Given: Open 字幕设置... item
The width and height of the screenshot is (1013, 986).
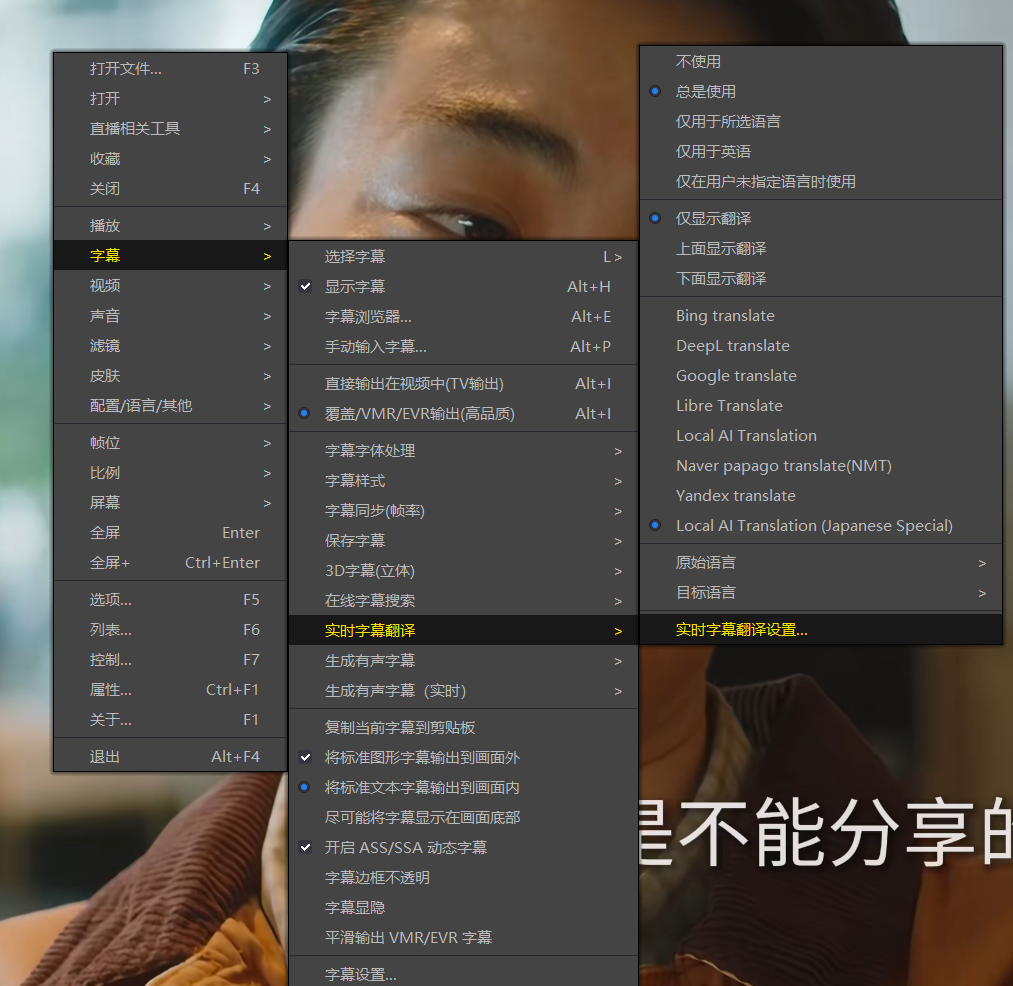Looking at the screenshot, I should [x=463, y=974].
